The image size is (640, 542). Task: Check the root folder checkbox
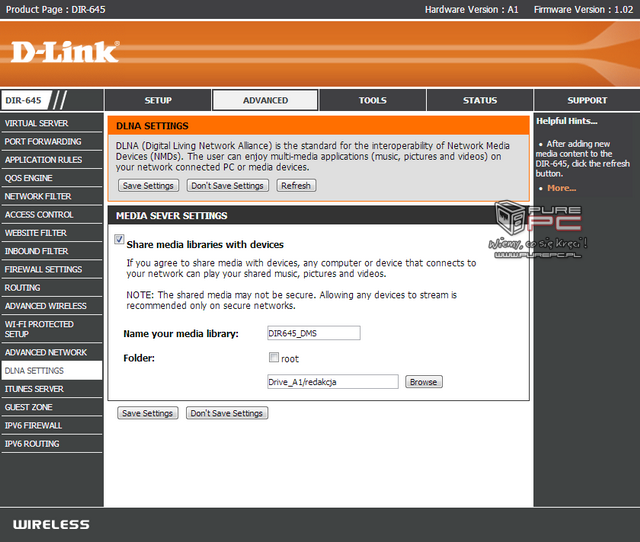coord(274,358)
